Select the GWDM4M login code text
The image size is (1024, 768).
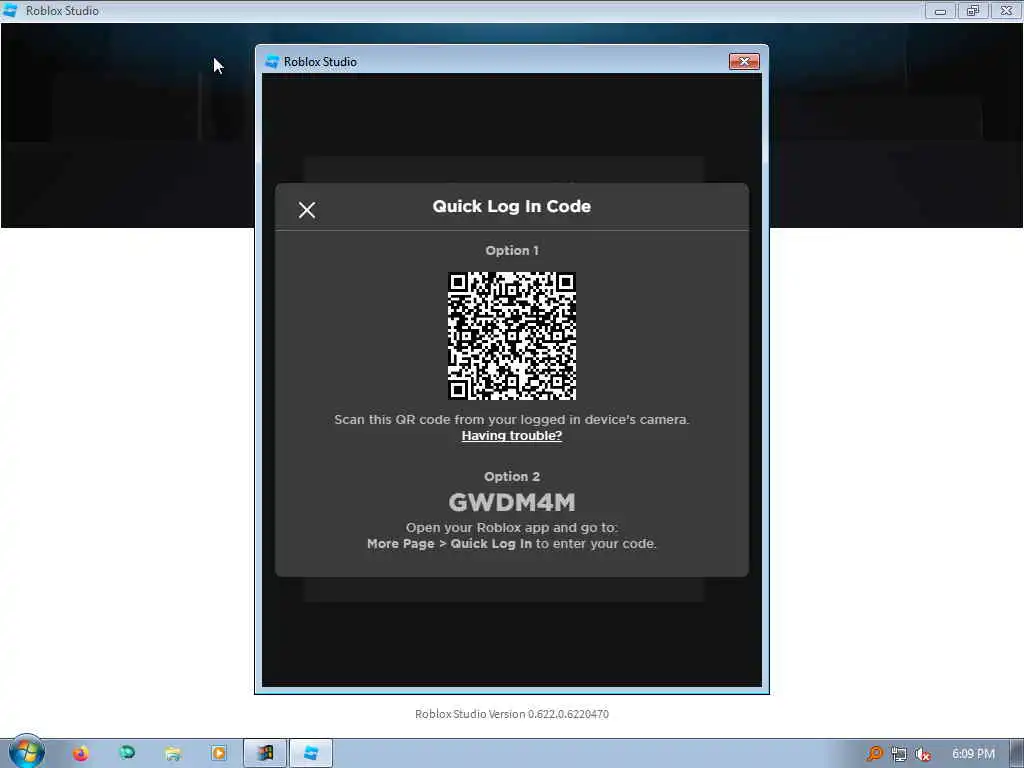[512, 502]
